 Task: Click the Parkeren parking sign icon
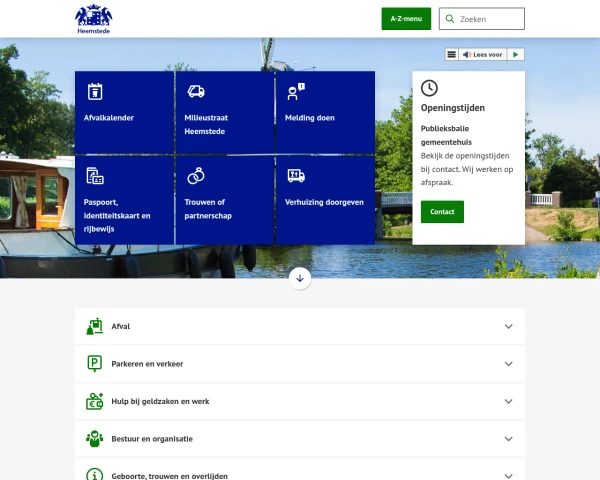click(95, 364)
